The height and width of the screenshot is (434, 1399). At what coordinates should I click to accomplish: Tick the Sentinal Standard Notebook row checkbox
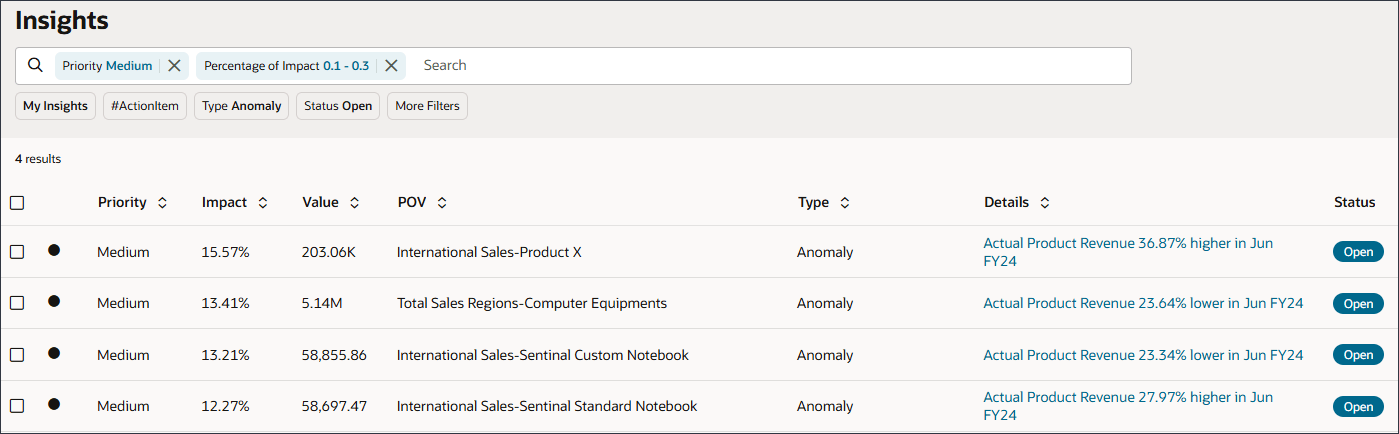(x=17, y=406)
